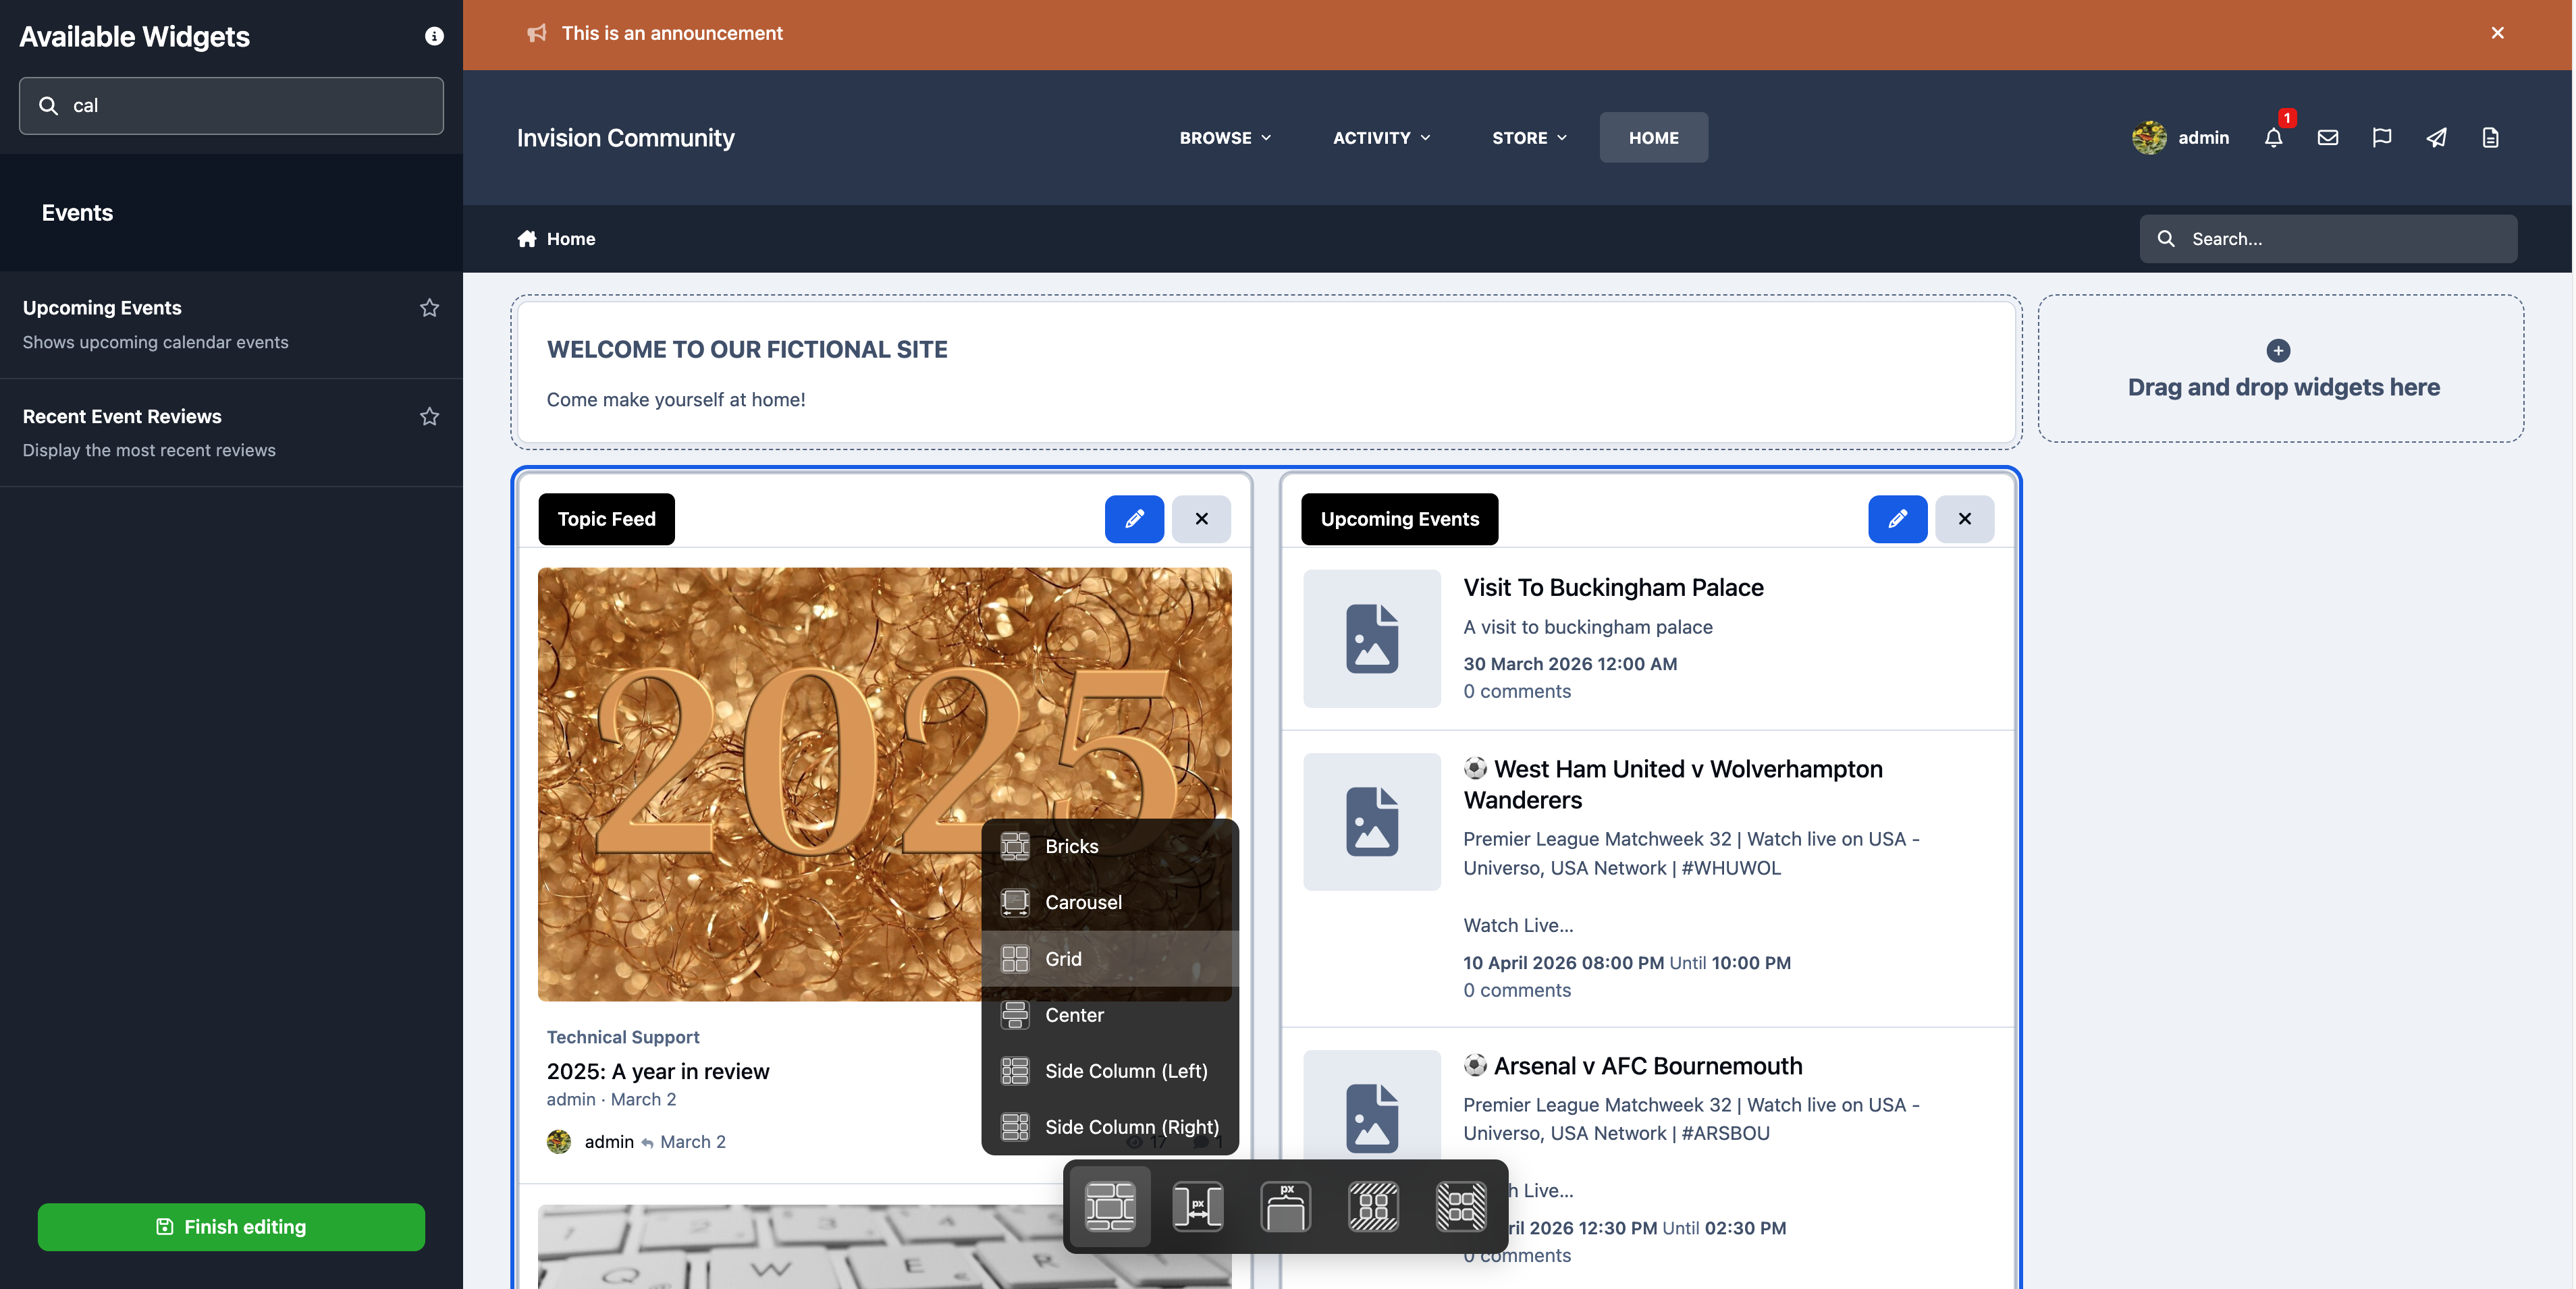Click the black Upcoming Events widget label
This screenshot has width=2576, height=1289.
coord(1399,519)
